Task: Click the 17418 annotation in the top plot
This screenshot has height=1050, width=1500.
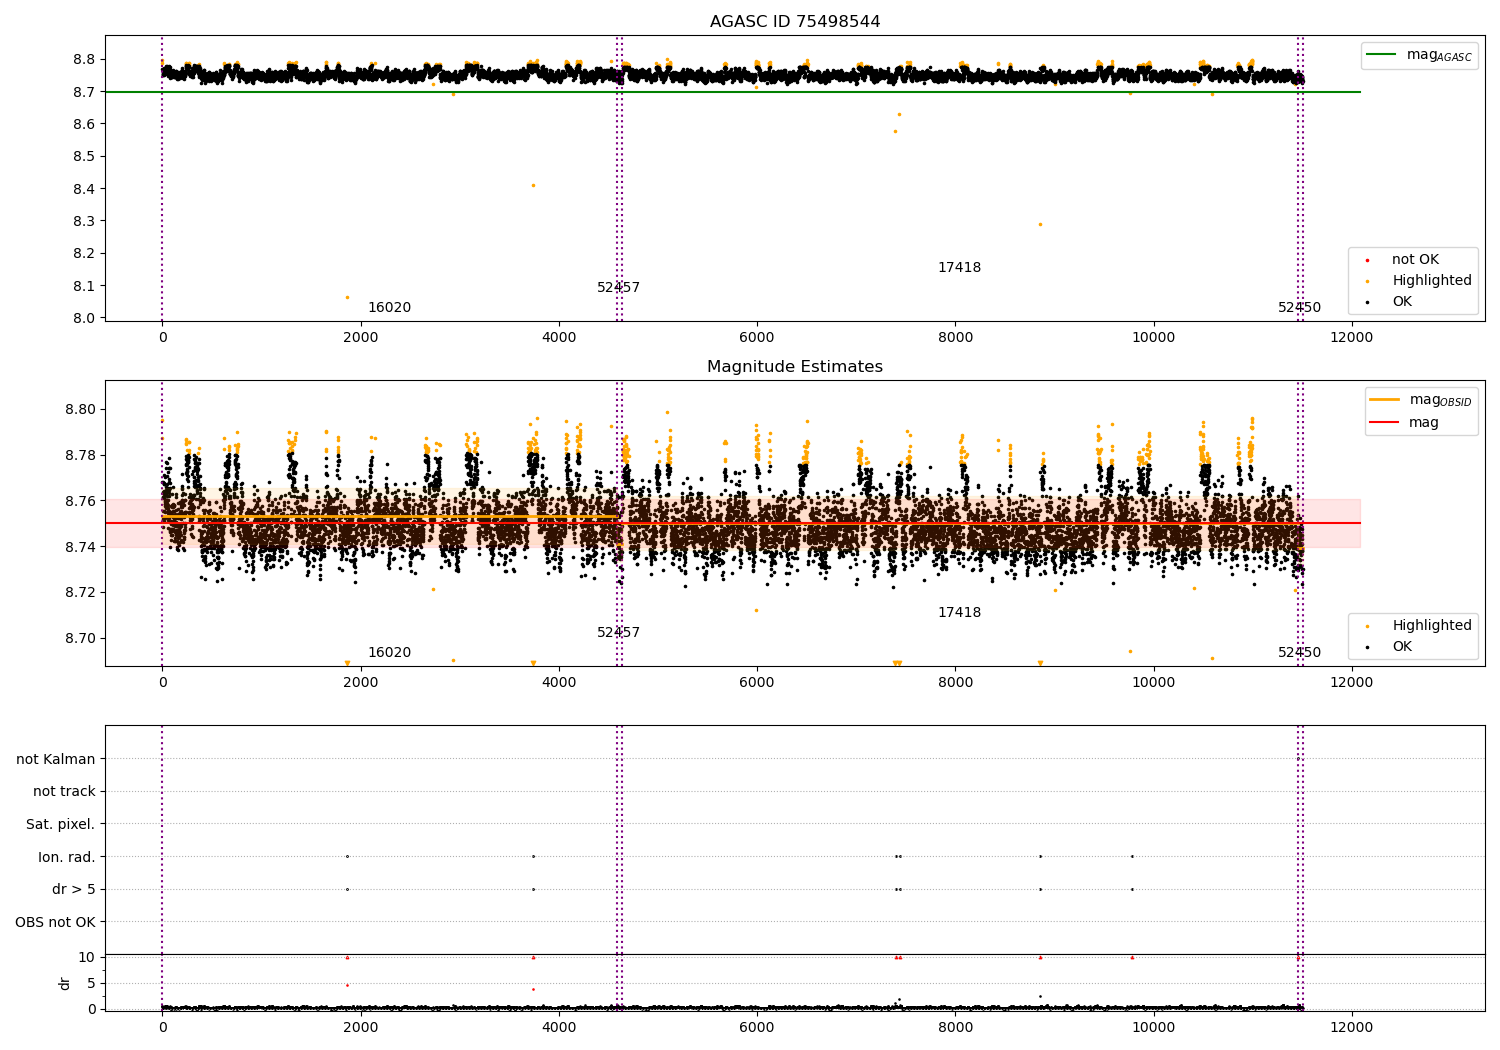Action: click(x=959, y=268)
